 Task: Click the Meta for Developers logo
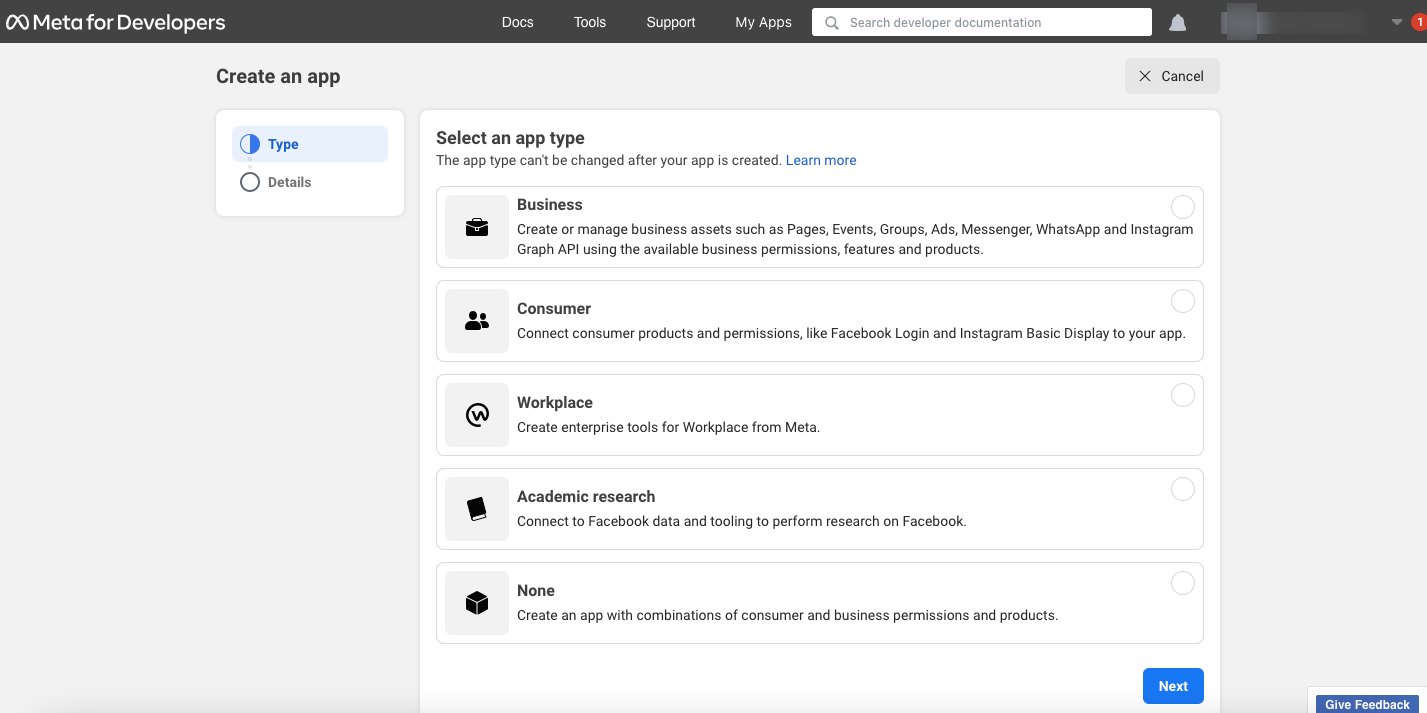pyautogui.click(x=116, y=22)
